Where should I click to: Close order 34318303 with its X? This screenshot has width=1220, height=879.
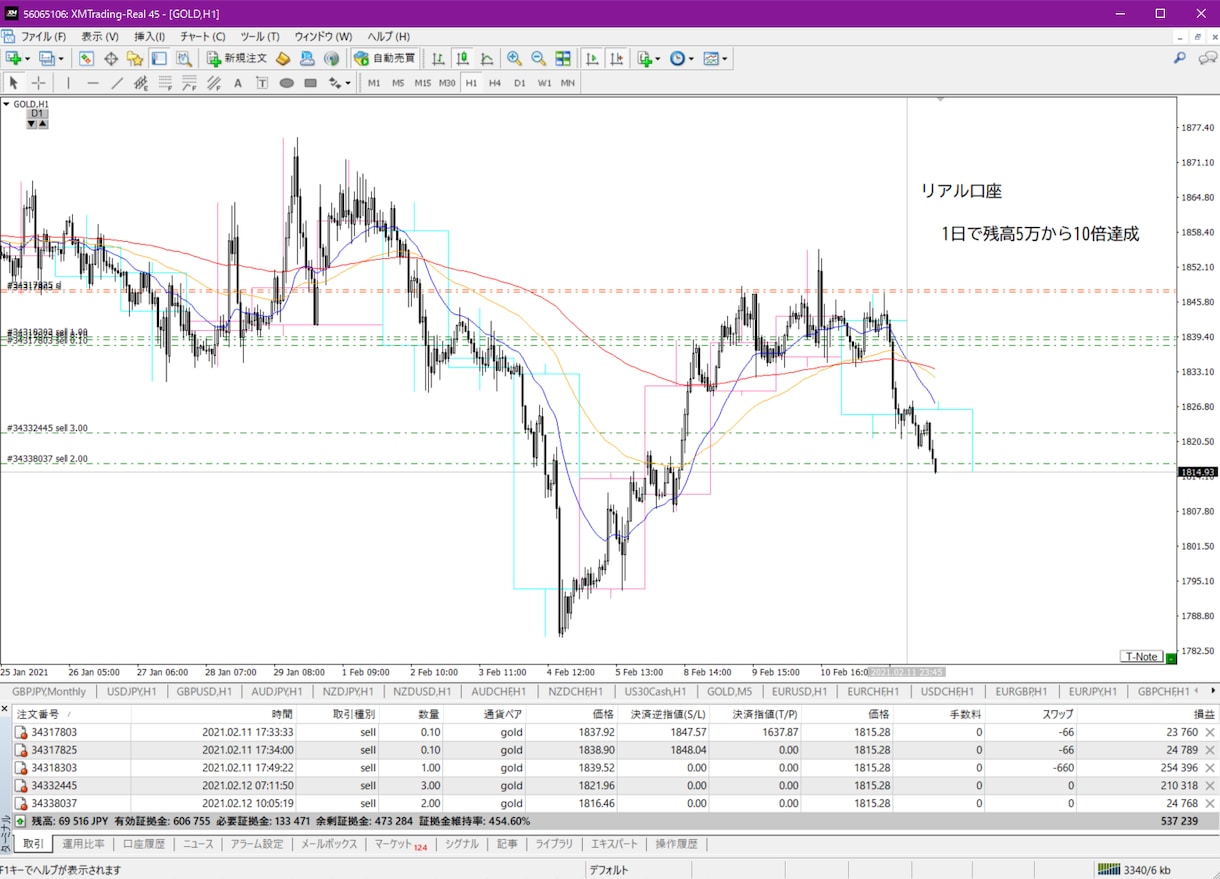(x=1210, y=768)
